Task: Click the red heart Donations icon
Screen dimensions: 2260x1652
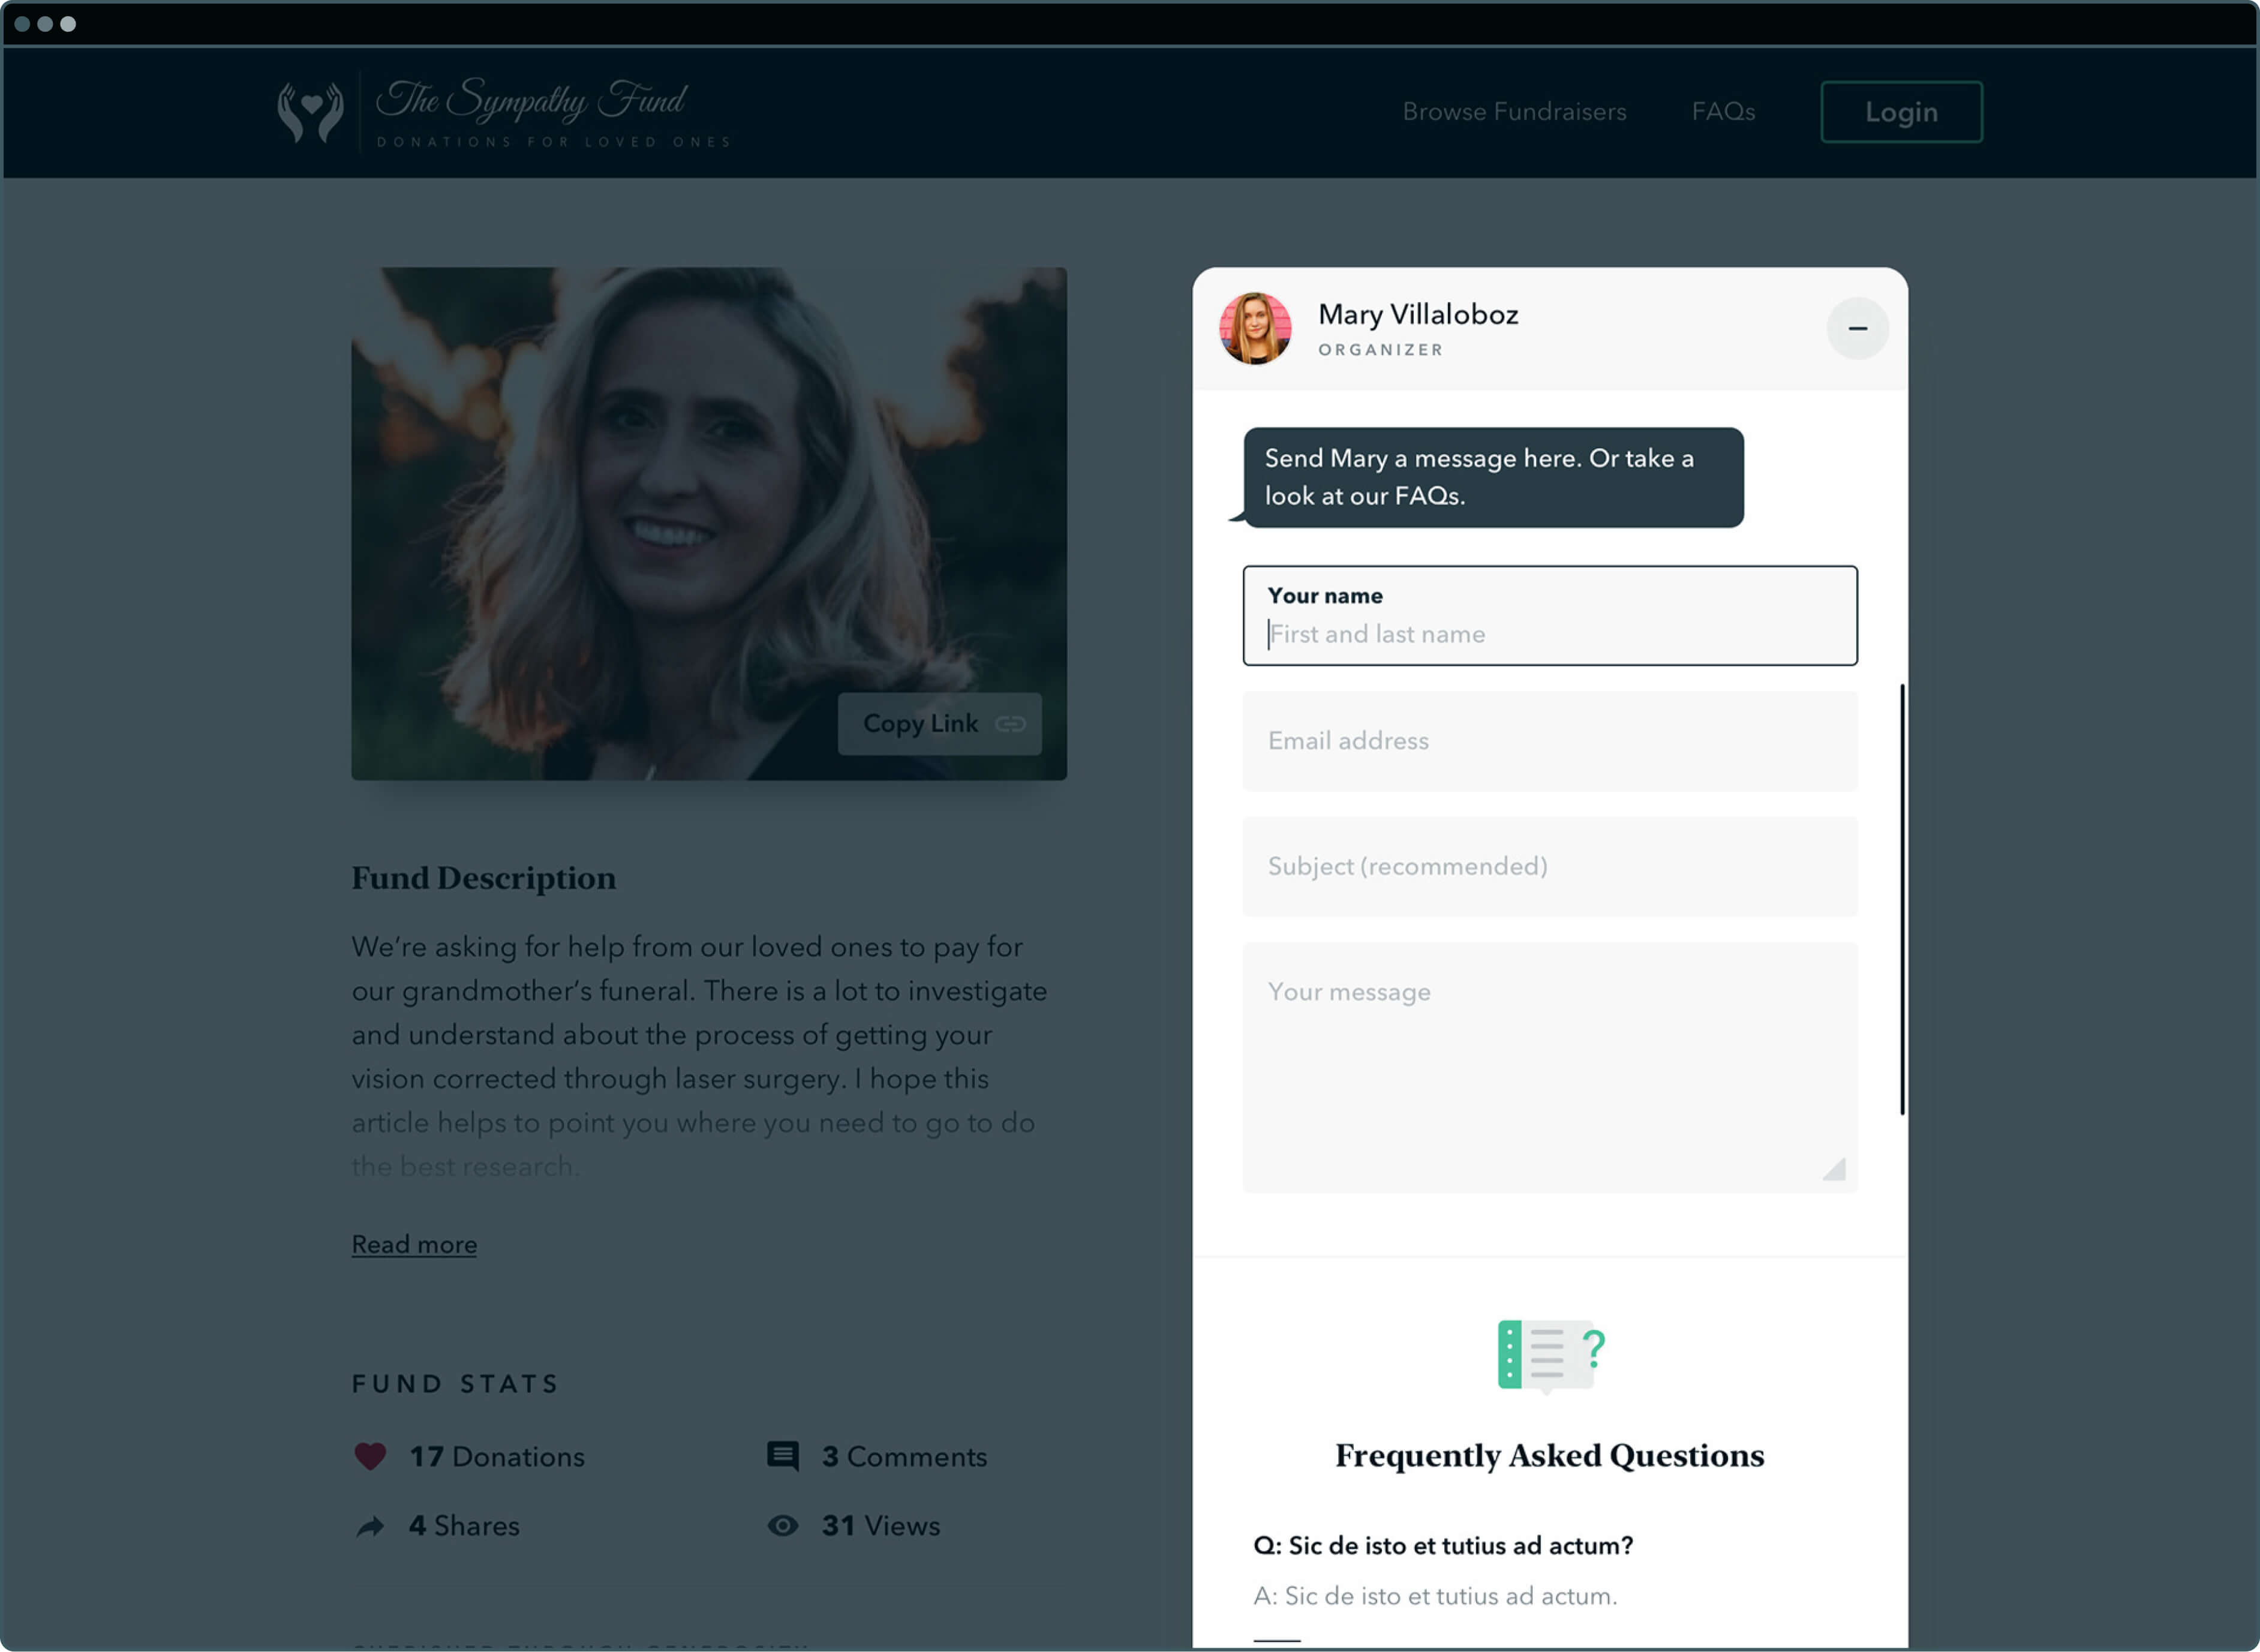Action: coord(370,1456)
